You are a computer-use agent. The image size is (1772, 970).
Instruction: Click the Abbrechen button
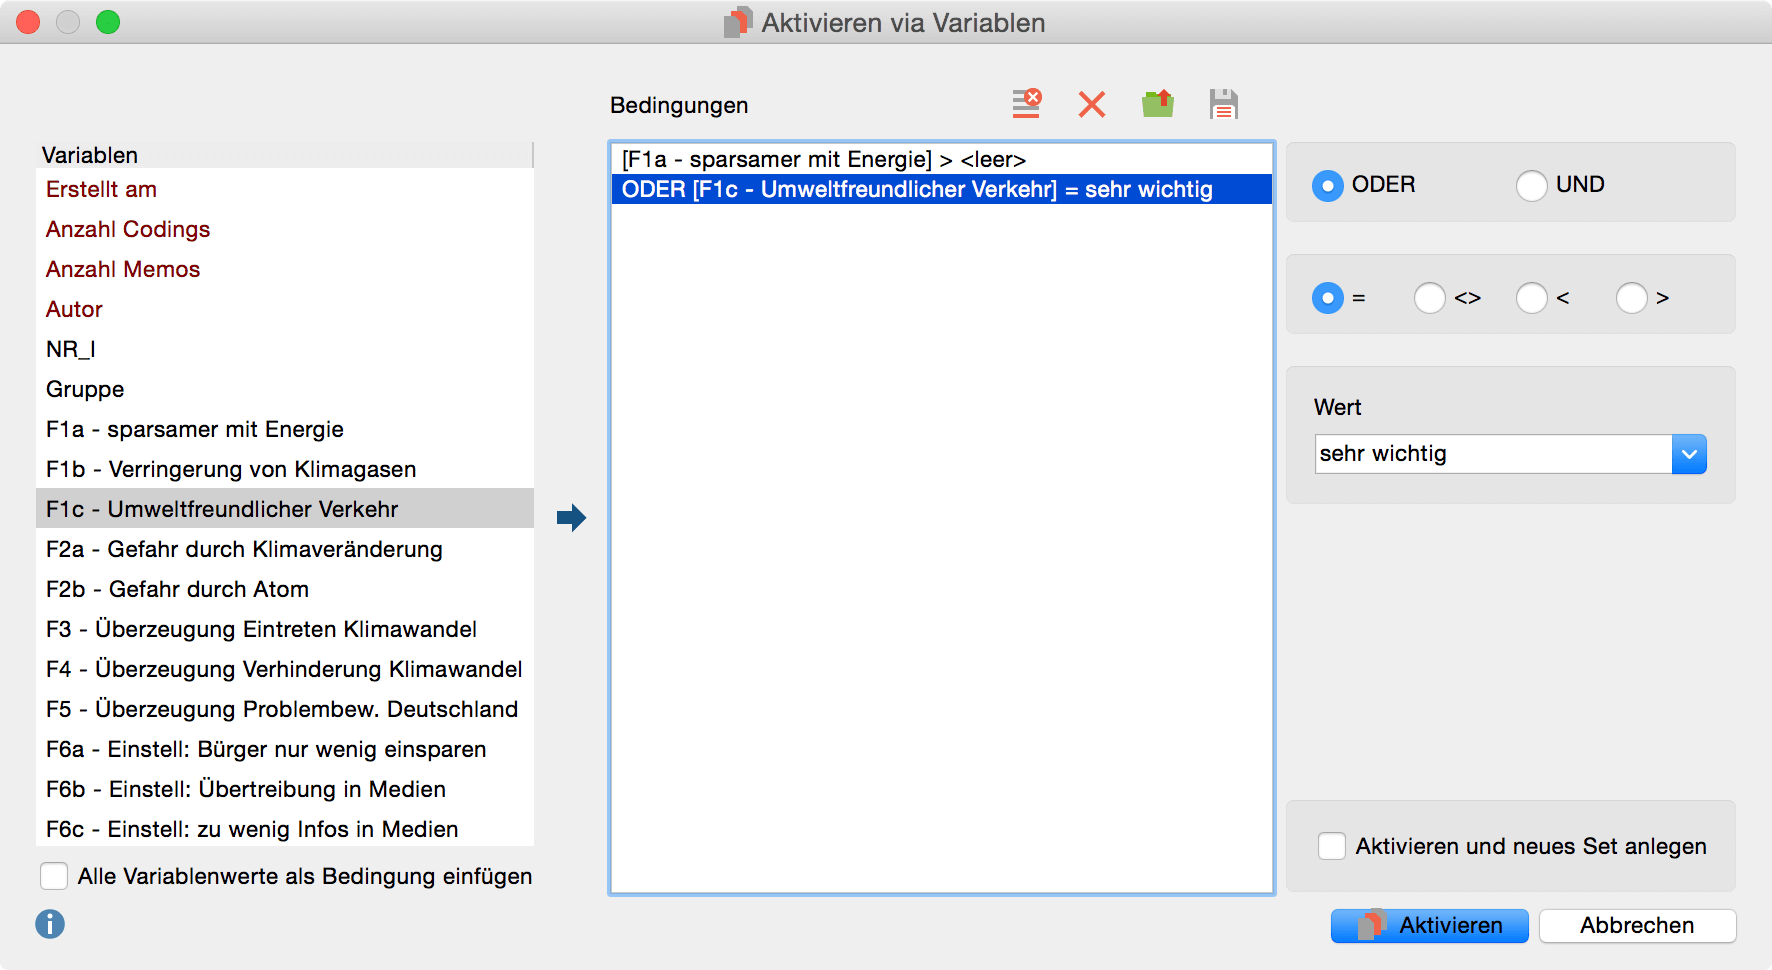(1637, 926)
